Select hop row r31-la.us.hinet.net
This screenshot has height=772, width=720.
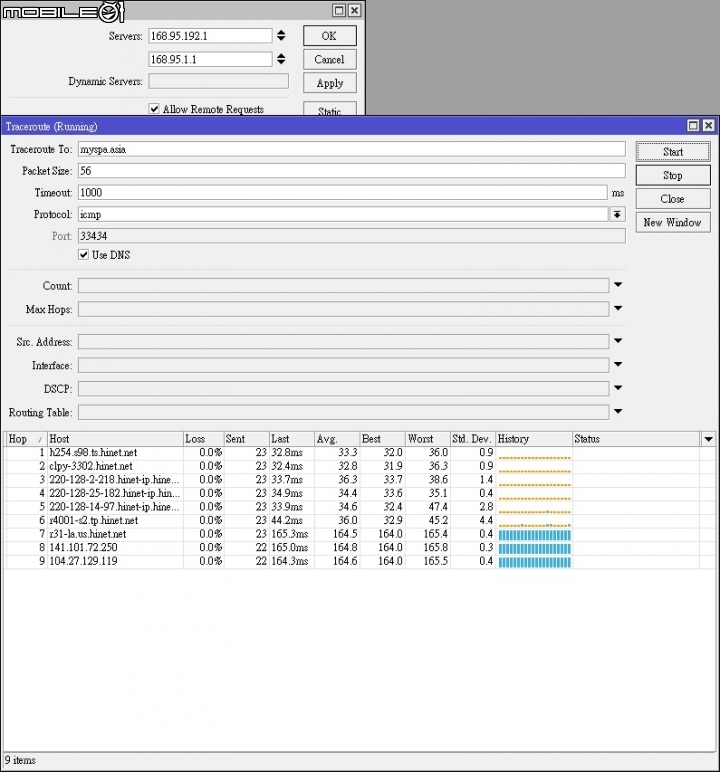tap(360, 534)
